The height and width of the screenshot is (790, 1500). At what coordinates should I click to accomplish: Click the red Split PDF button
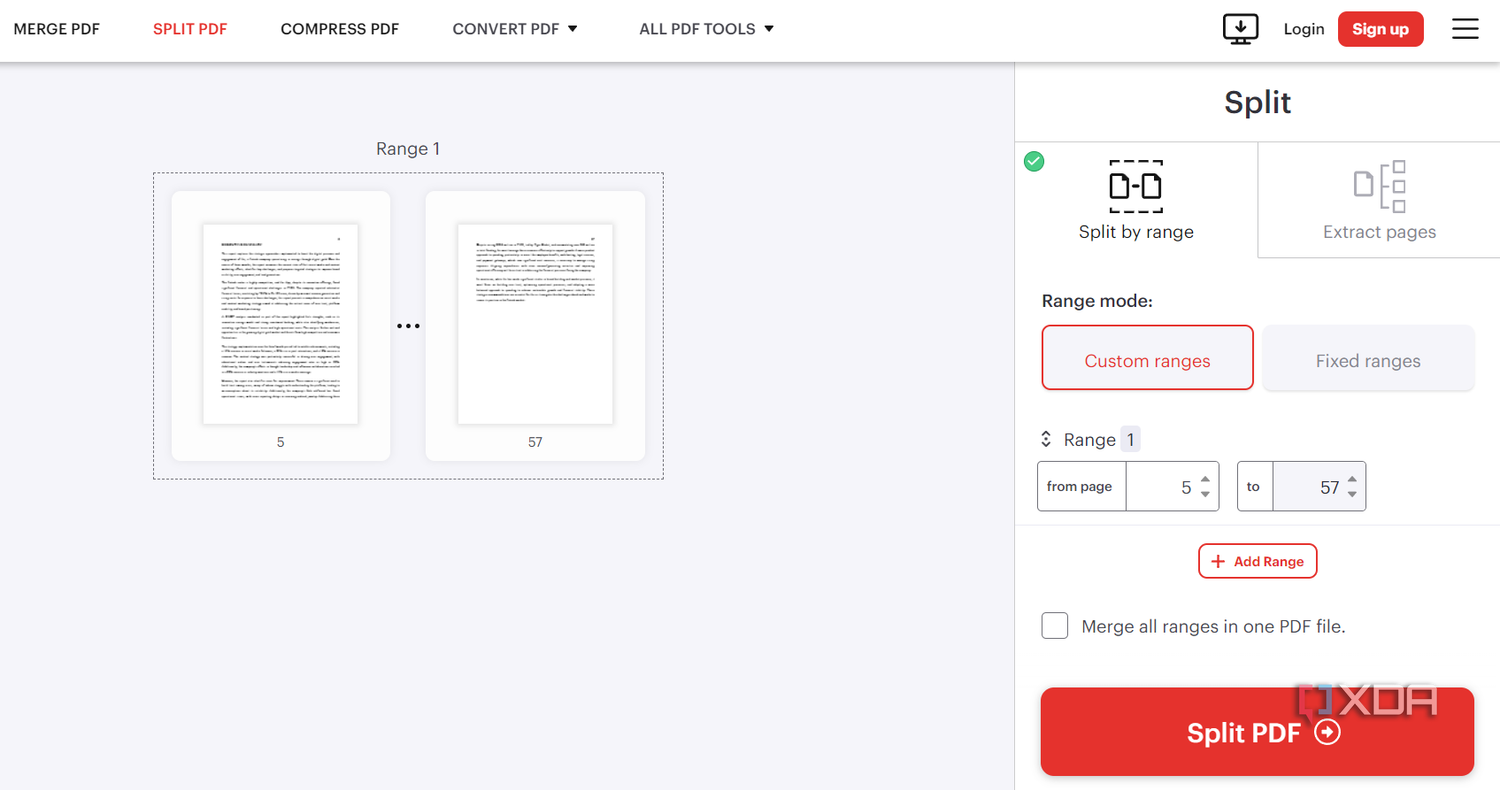[1257, 732]
